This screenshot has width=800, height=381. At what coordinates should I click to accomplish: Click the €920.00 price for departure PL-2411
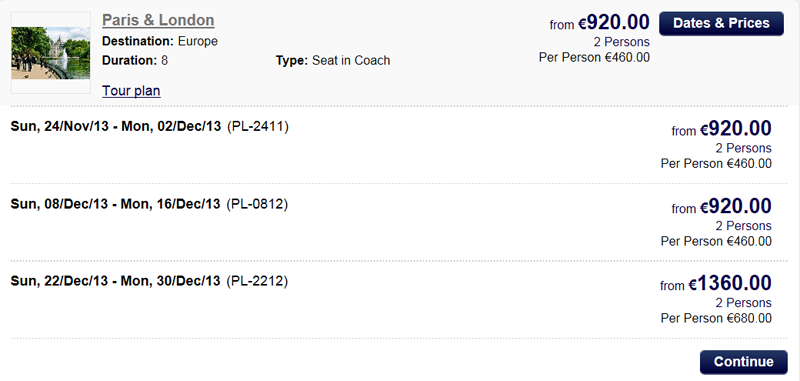coord(735,130)
